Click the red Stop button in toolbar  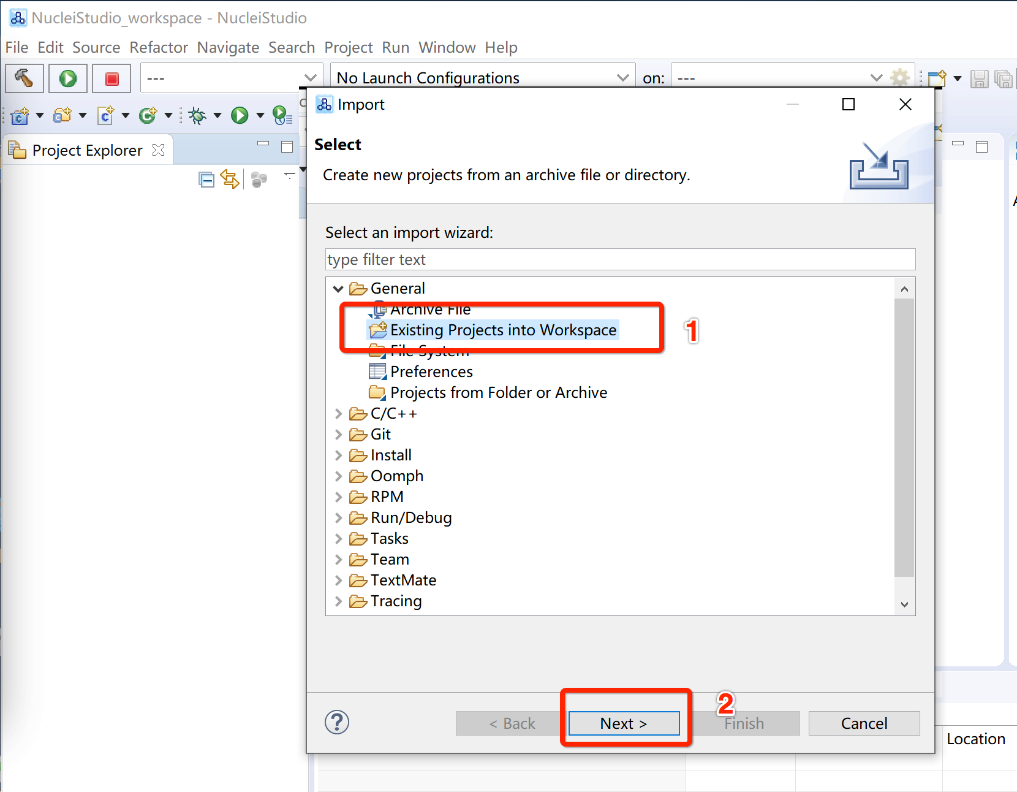point(112,78)
